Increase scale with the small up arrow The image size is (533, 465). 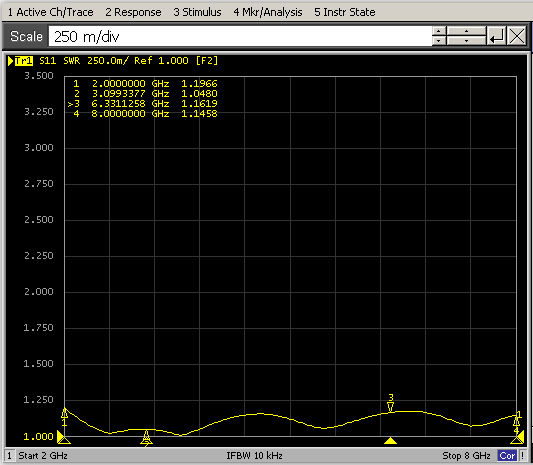439,31
